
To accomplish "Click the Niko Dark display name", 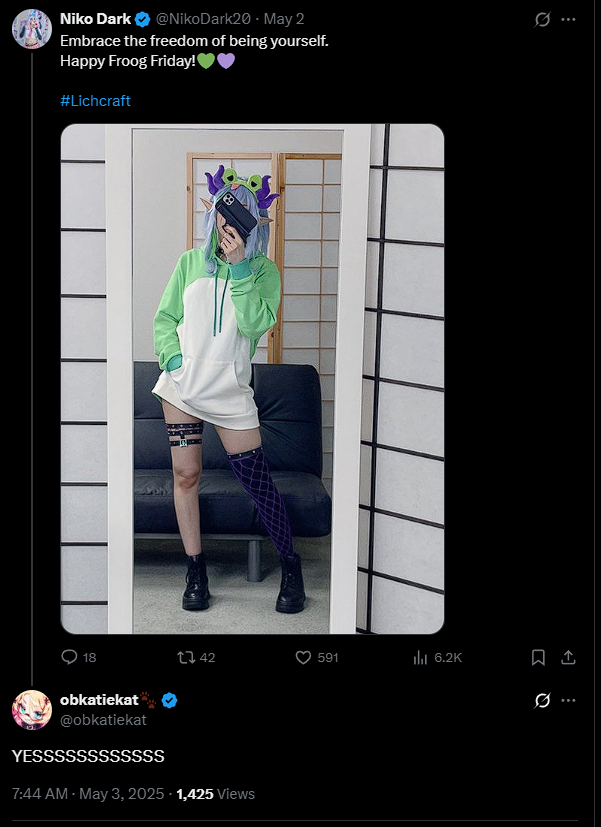I will (x=95, y=19).
